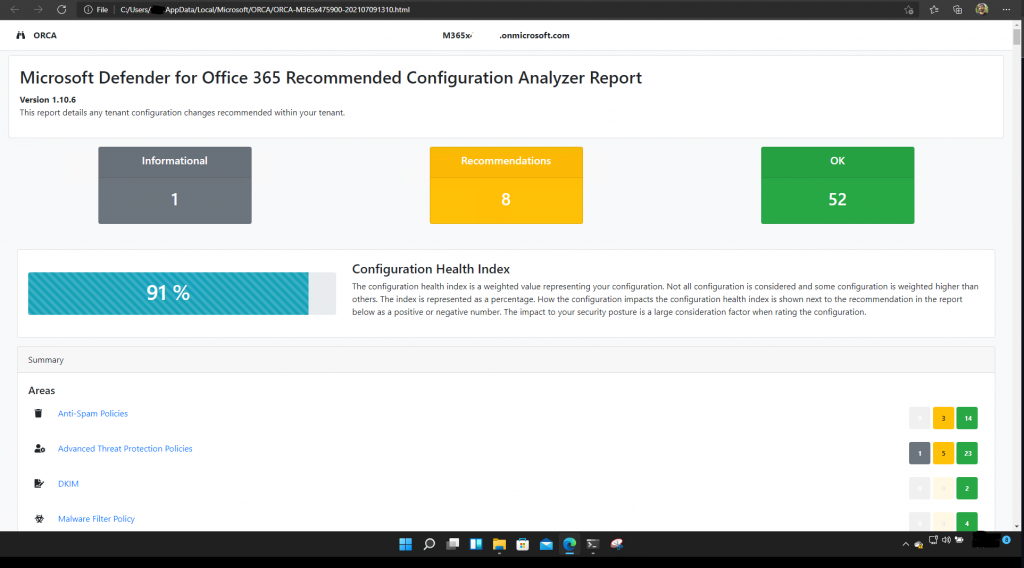This screenshot has height=568, width=1024.
Task: Click the biohazard icon beside Malware Filter Policy
Action: point(39,519)
